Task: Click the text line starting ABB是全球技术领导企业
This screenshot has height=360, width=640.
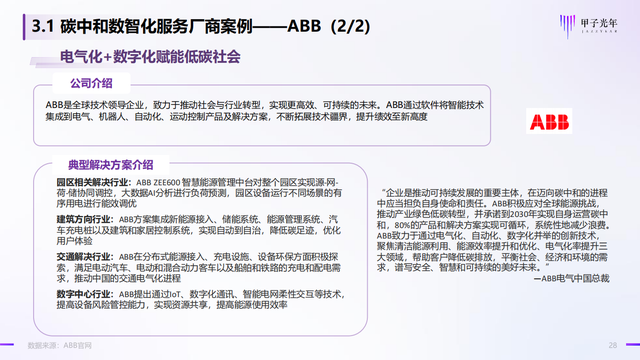Action: click(264, 105)
